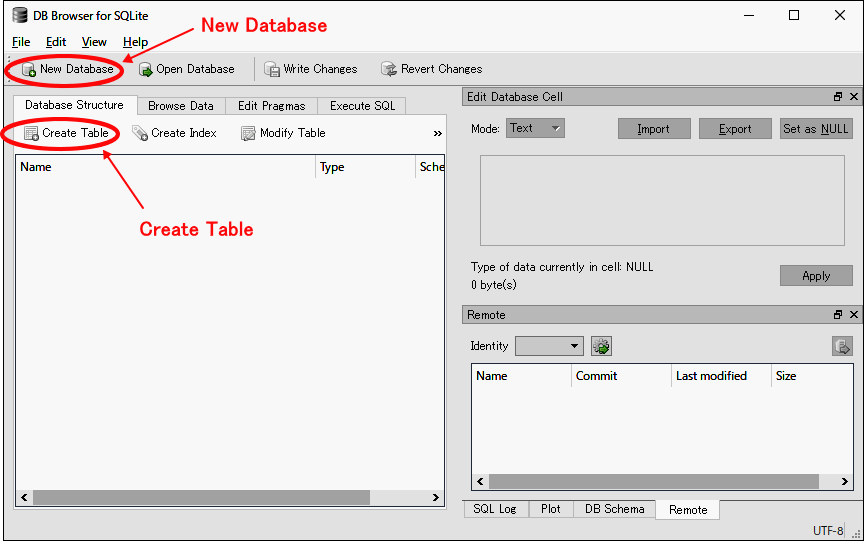This screenshot has height=541, width=864.
Task: Click the Create Table icon
Action: pos(31,133)
